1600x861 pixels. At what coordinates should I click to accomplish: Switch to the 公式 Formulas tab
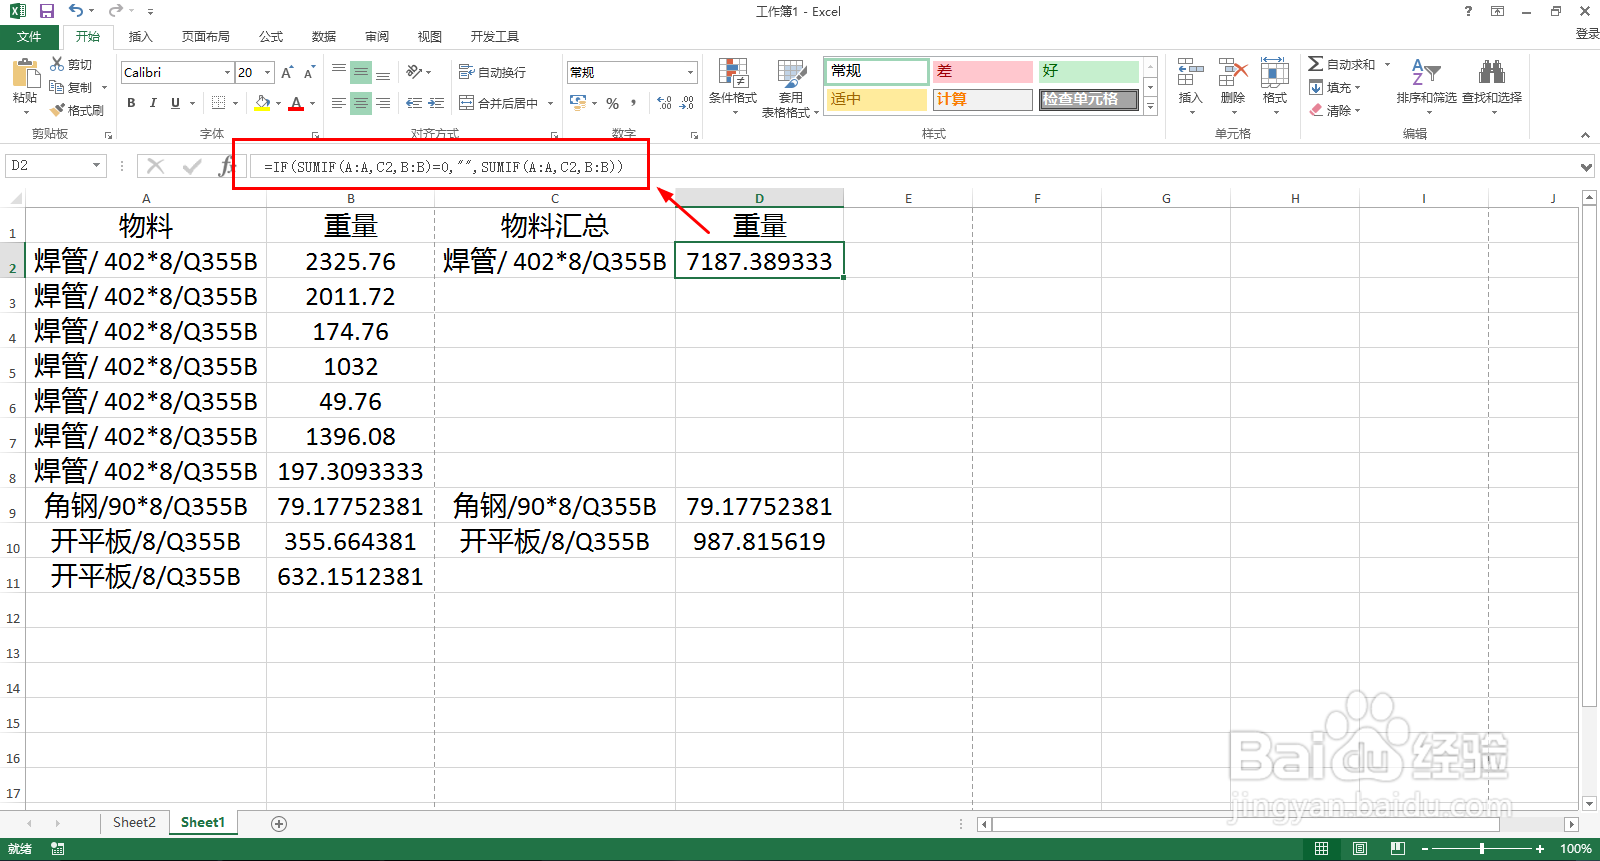[271, 37]
